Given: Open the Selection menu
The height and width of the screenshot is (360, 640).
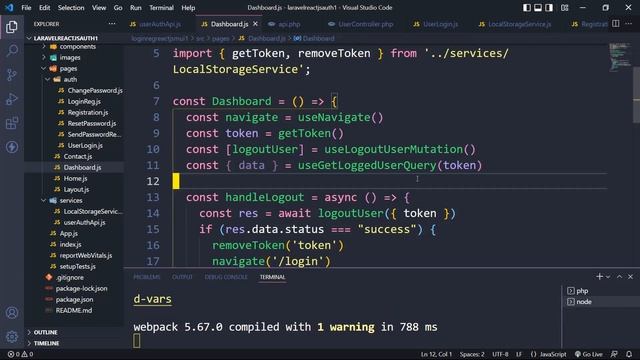Looking at the screenshot, I should pyautogui.click(x=71, y=8).
